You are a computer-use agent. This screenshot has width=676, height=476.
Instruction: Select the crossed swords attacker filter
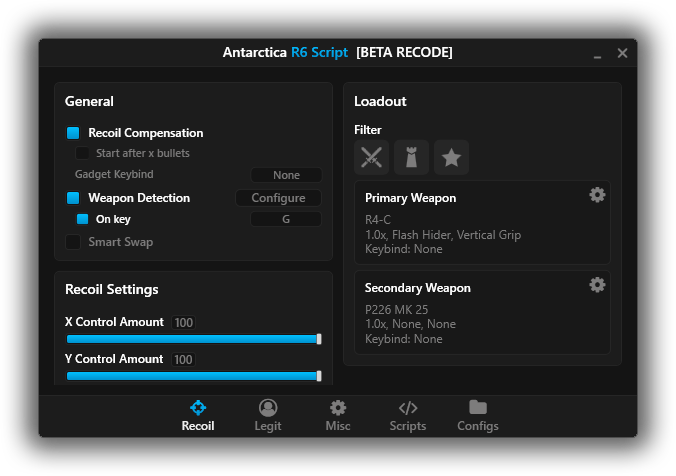[x=371, y=157]
